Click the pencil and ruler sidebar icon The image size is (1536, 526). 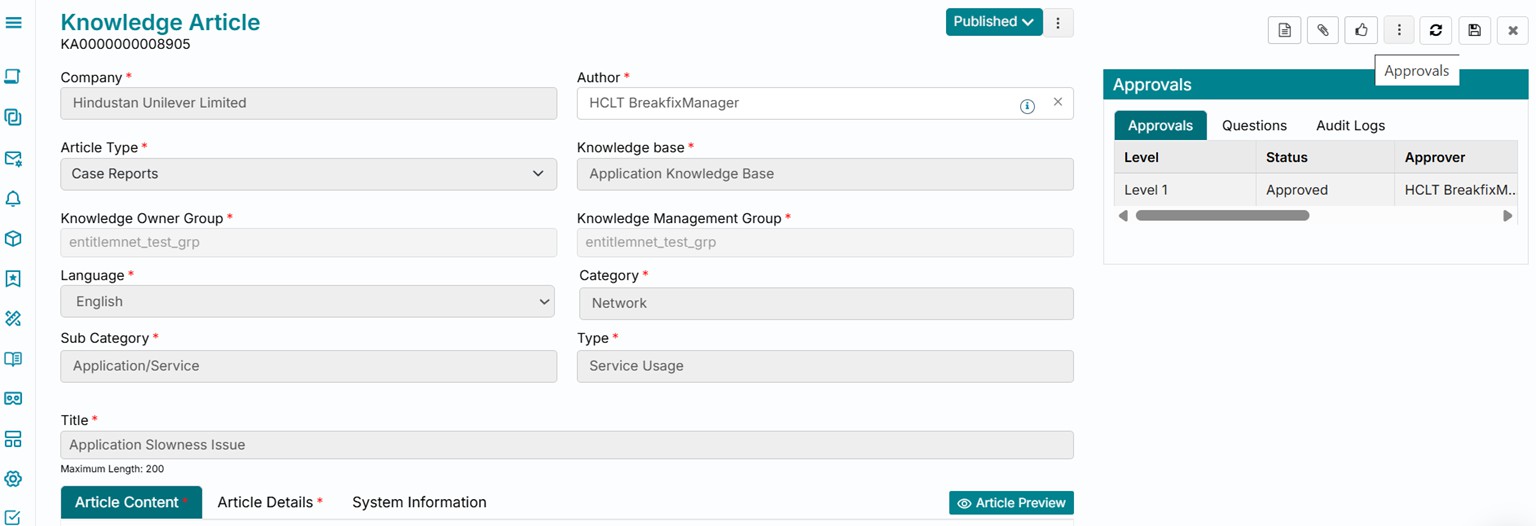tap(13, 318)
